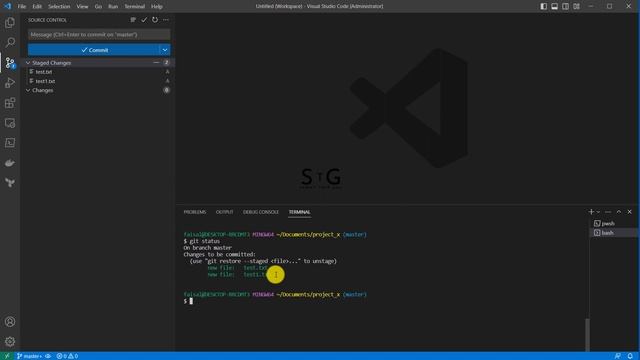The height and width of the screenshot is (360, 640).
Task: Switch to the Debug Console tab
Action: point(261,212)
